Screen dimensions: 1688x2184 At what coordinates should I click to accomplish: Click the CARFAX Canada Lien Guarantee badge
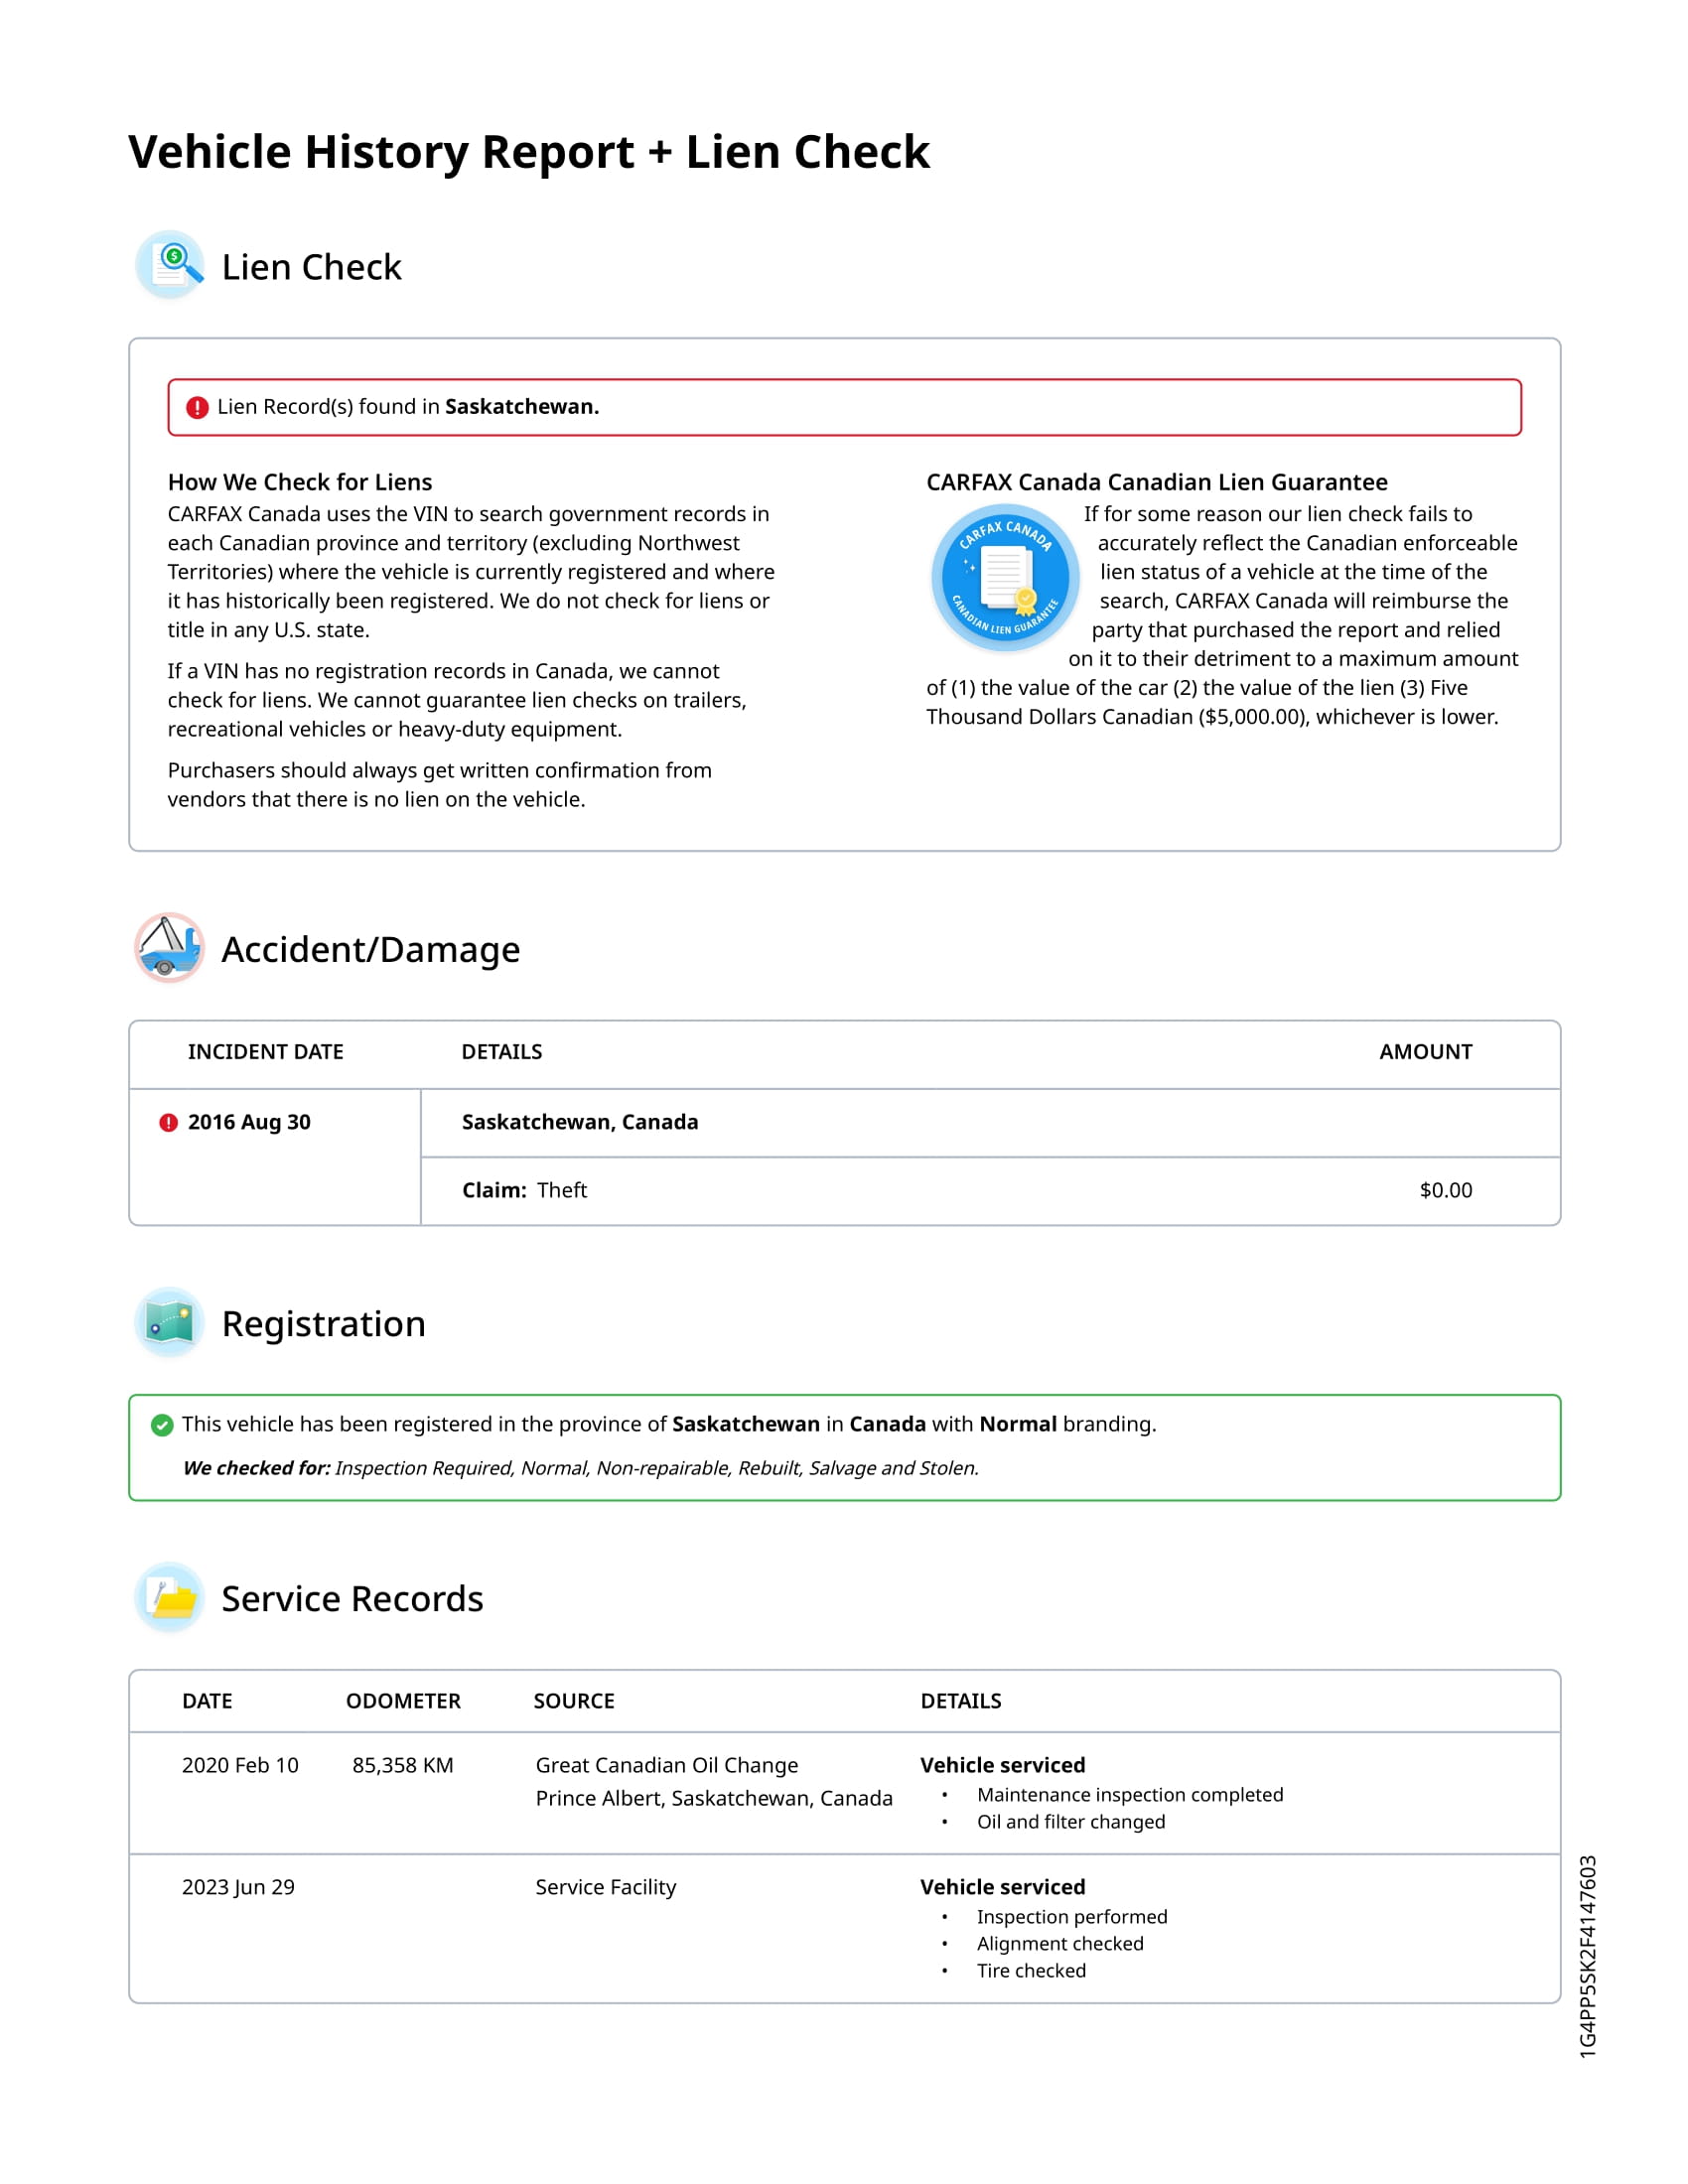[x=1004, y=577]
